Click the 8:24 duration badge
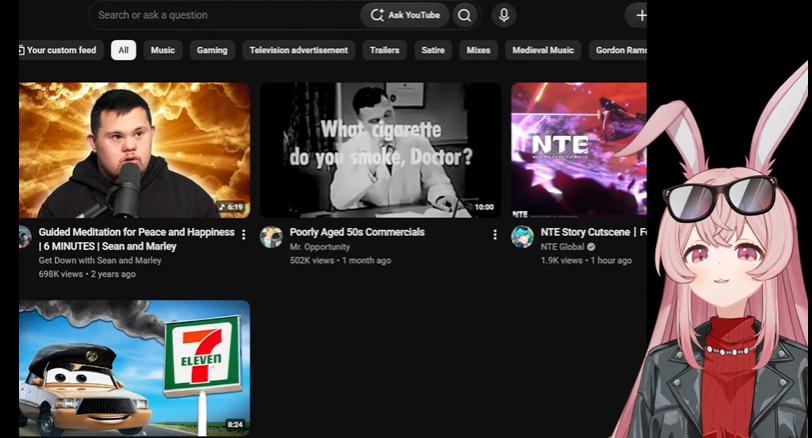Viewport: 812px width, 438px height. tap(235, 425)
